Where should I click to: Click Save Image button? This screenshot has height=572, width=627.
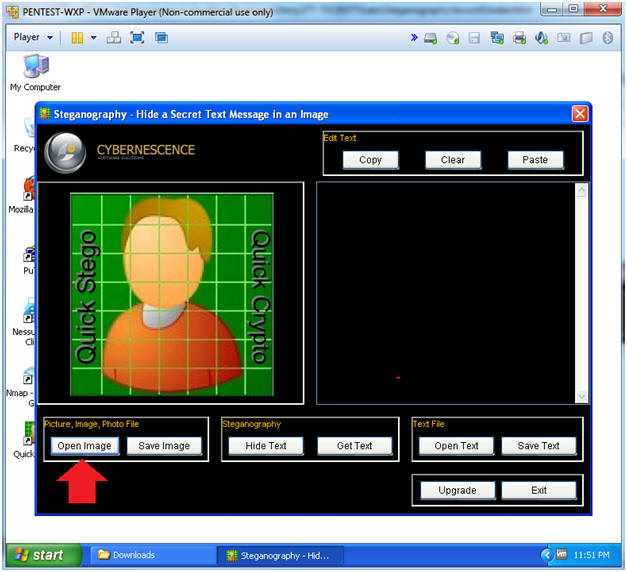click(x=164, y=446)
